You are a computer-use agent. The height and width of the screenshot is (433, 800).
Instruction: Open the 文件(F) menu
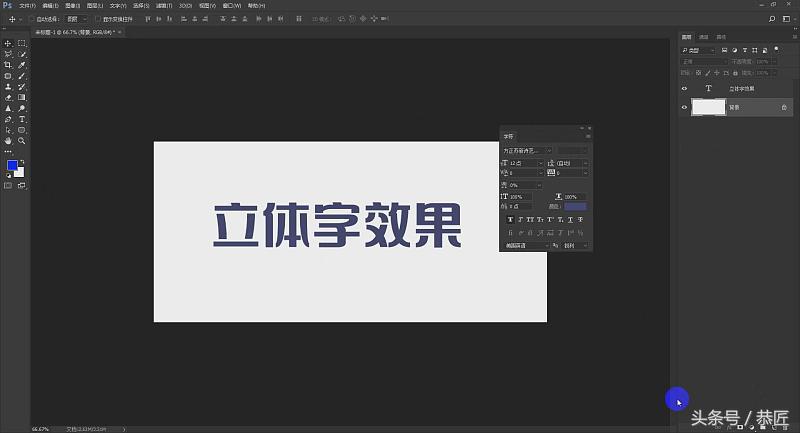28,6
